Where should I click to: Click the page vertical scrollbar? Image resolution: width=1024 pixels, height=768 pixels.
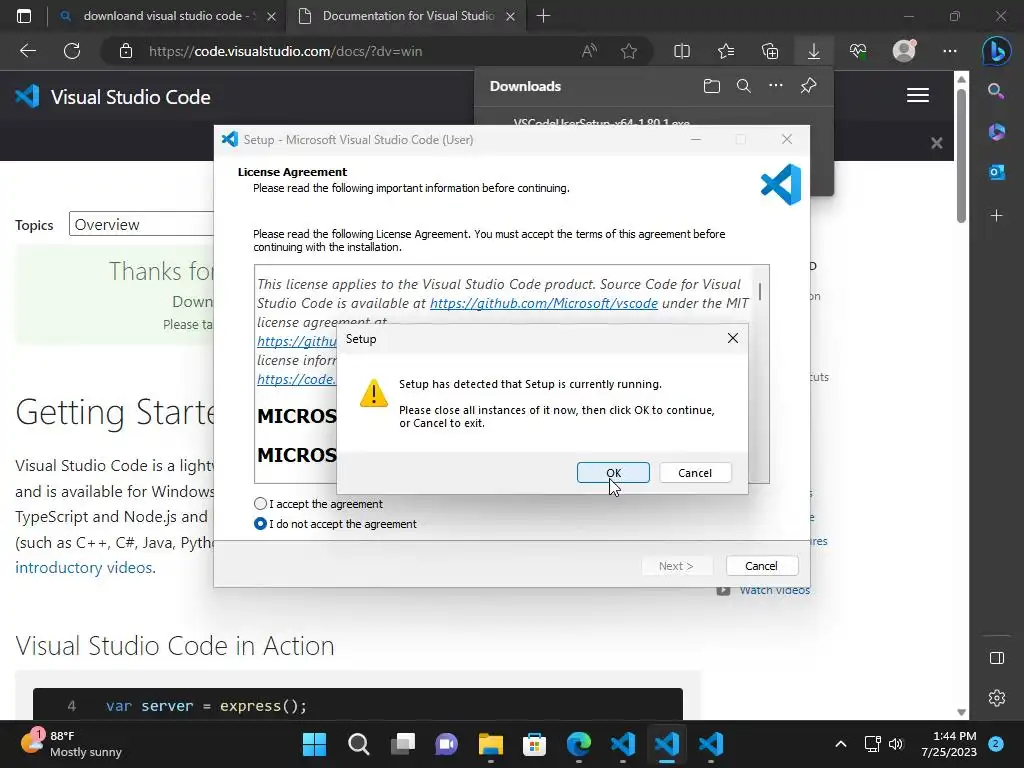coord(961,155)
